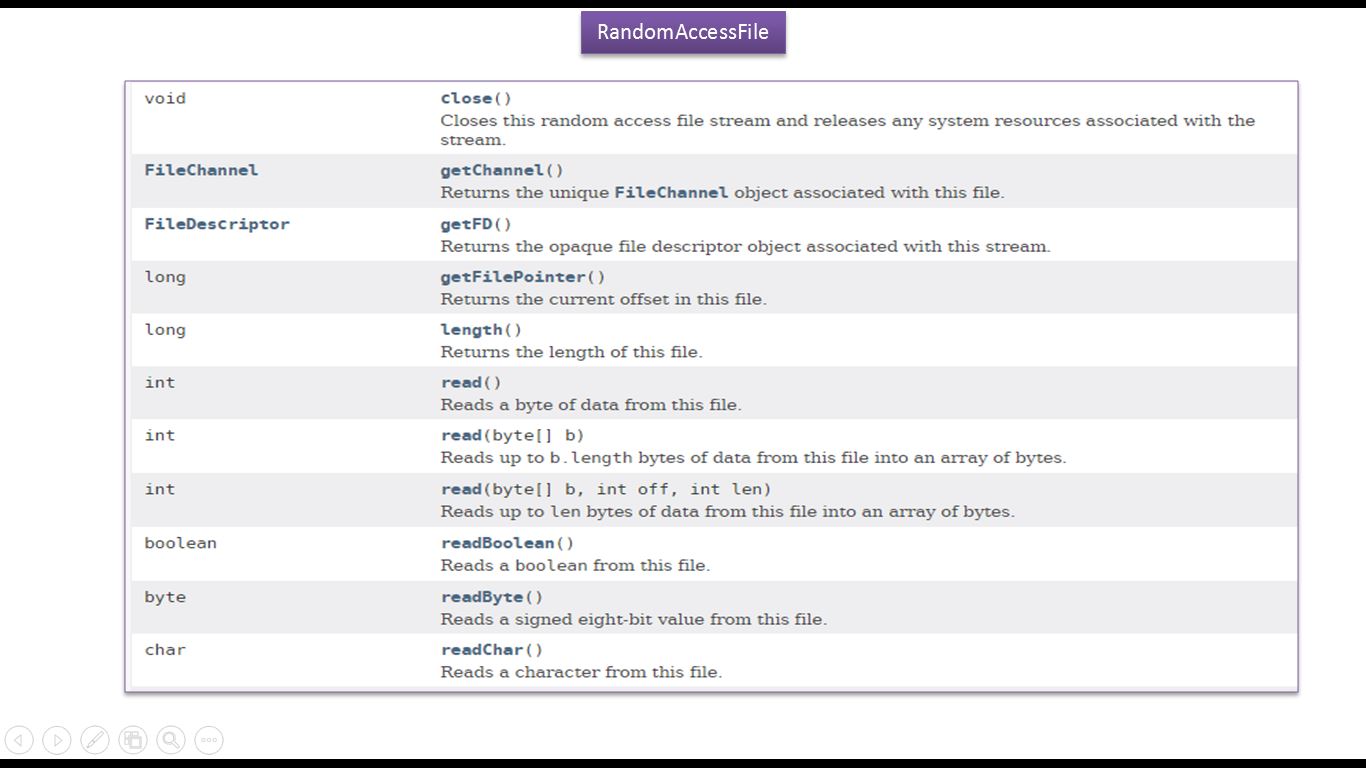
Task: Activate the zoom magnifier tool
Action: (x=171, y=740)
